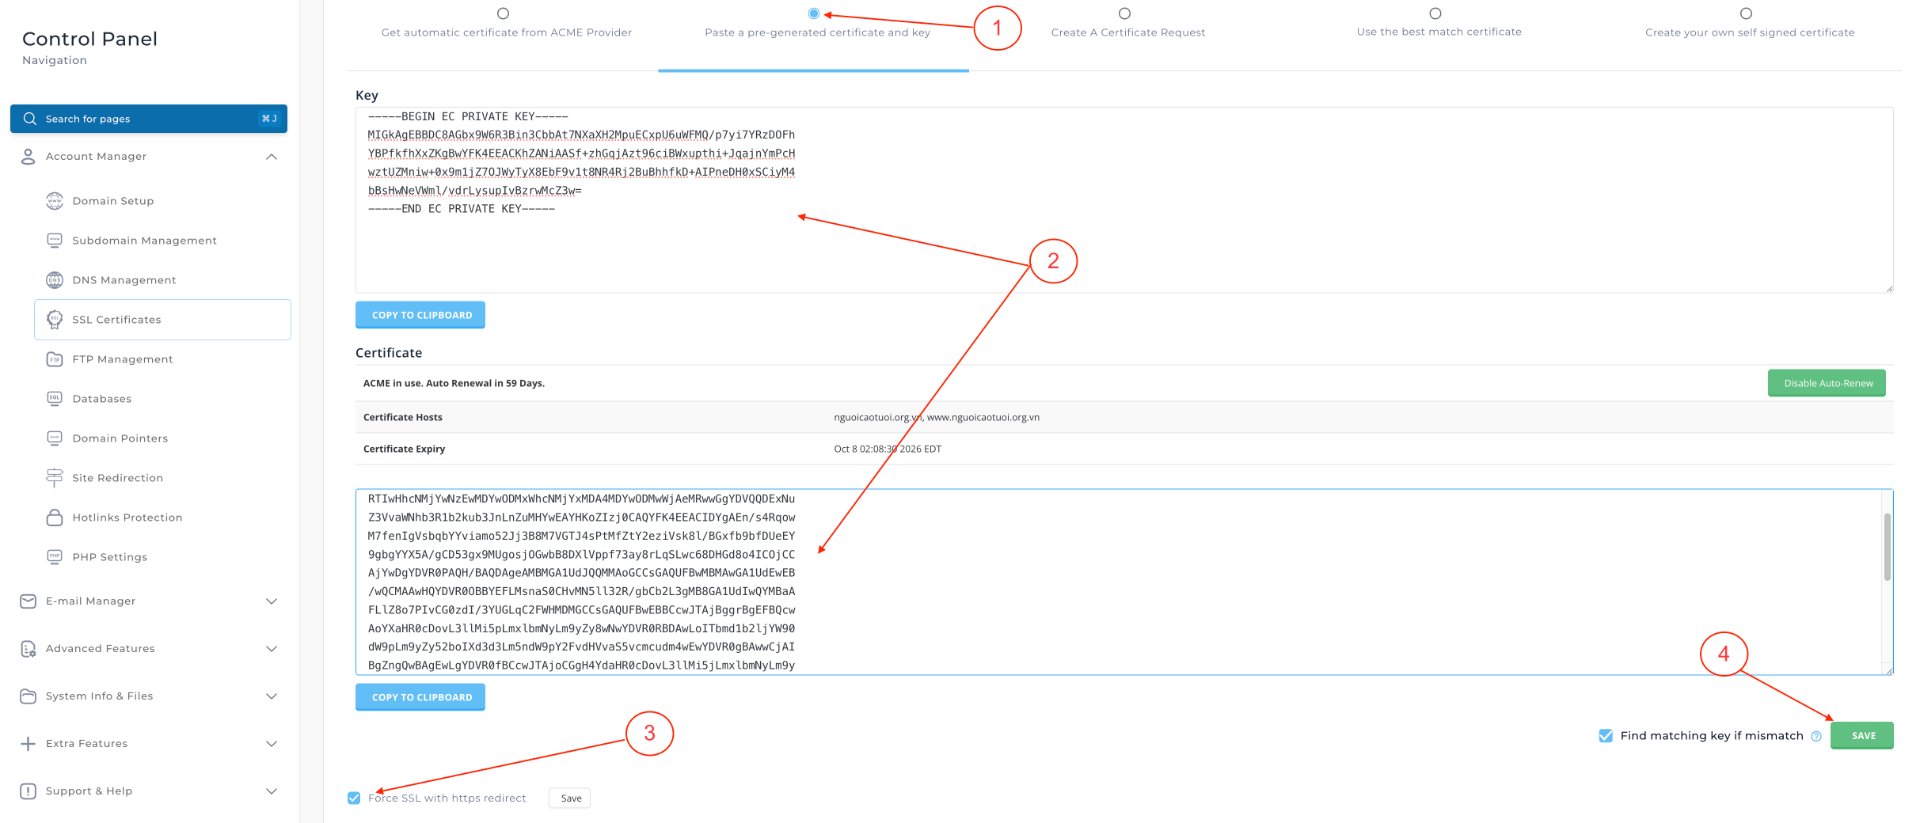Click Save next to Force SSL
Viewport: 1920px width, 823px height.
[571, 798]
